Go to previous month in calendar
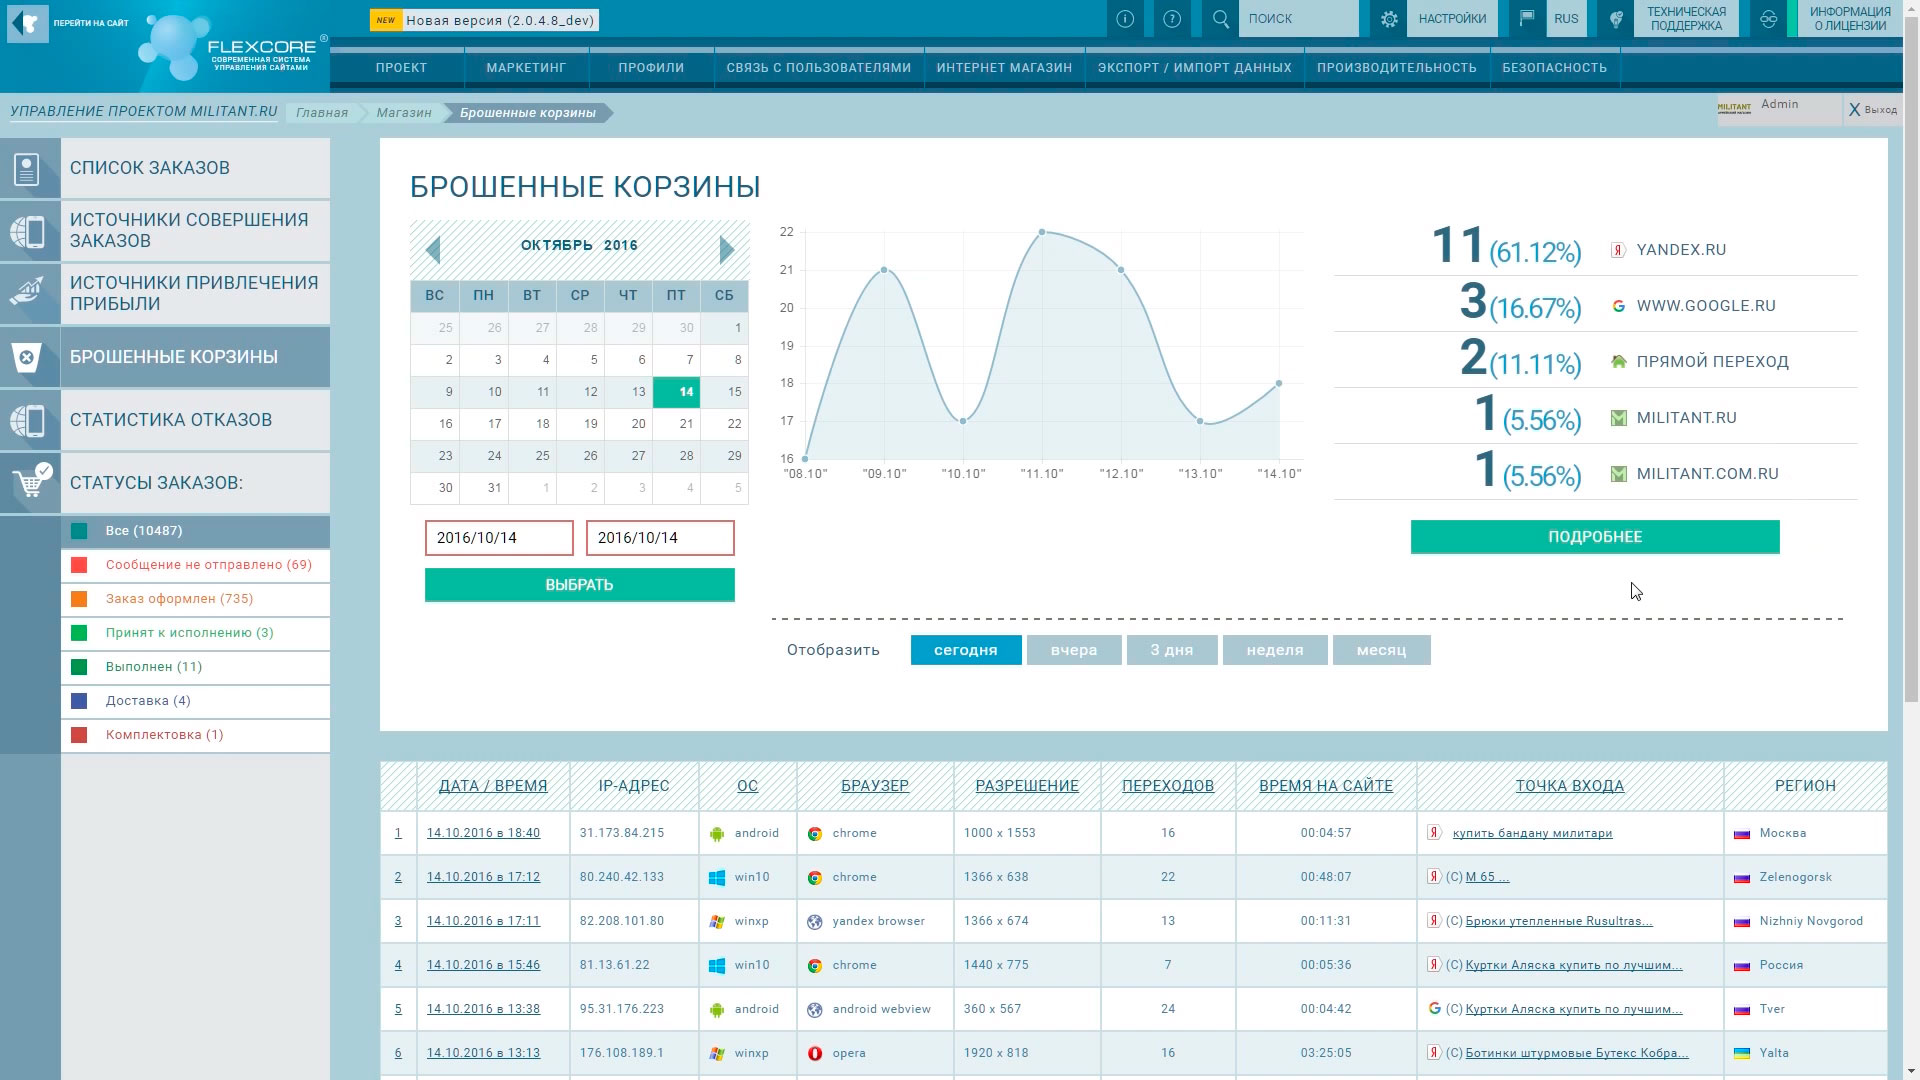This screenshot has height=1080, width=1920. tap(433, 250)
